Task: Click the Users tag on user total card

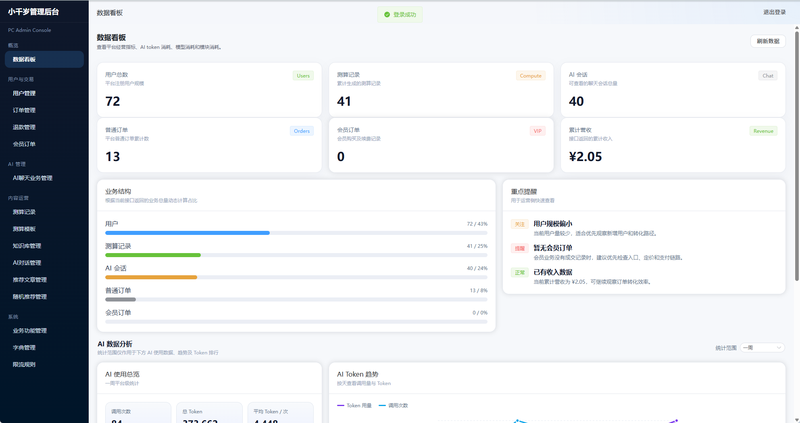Action: [x=303, y=76]
